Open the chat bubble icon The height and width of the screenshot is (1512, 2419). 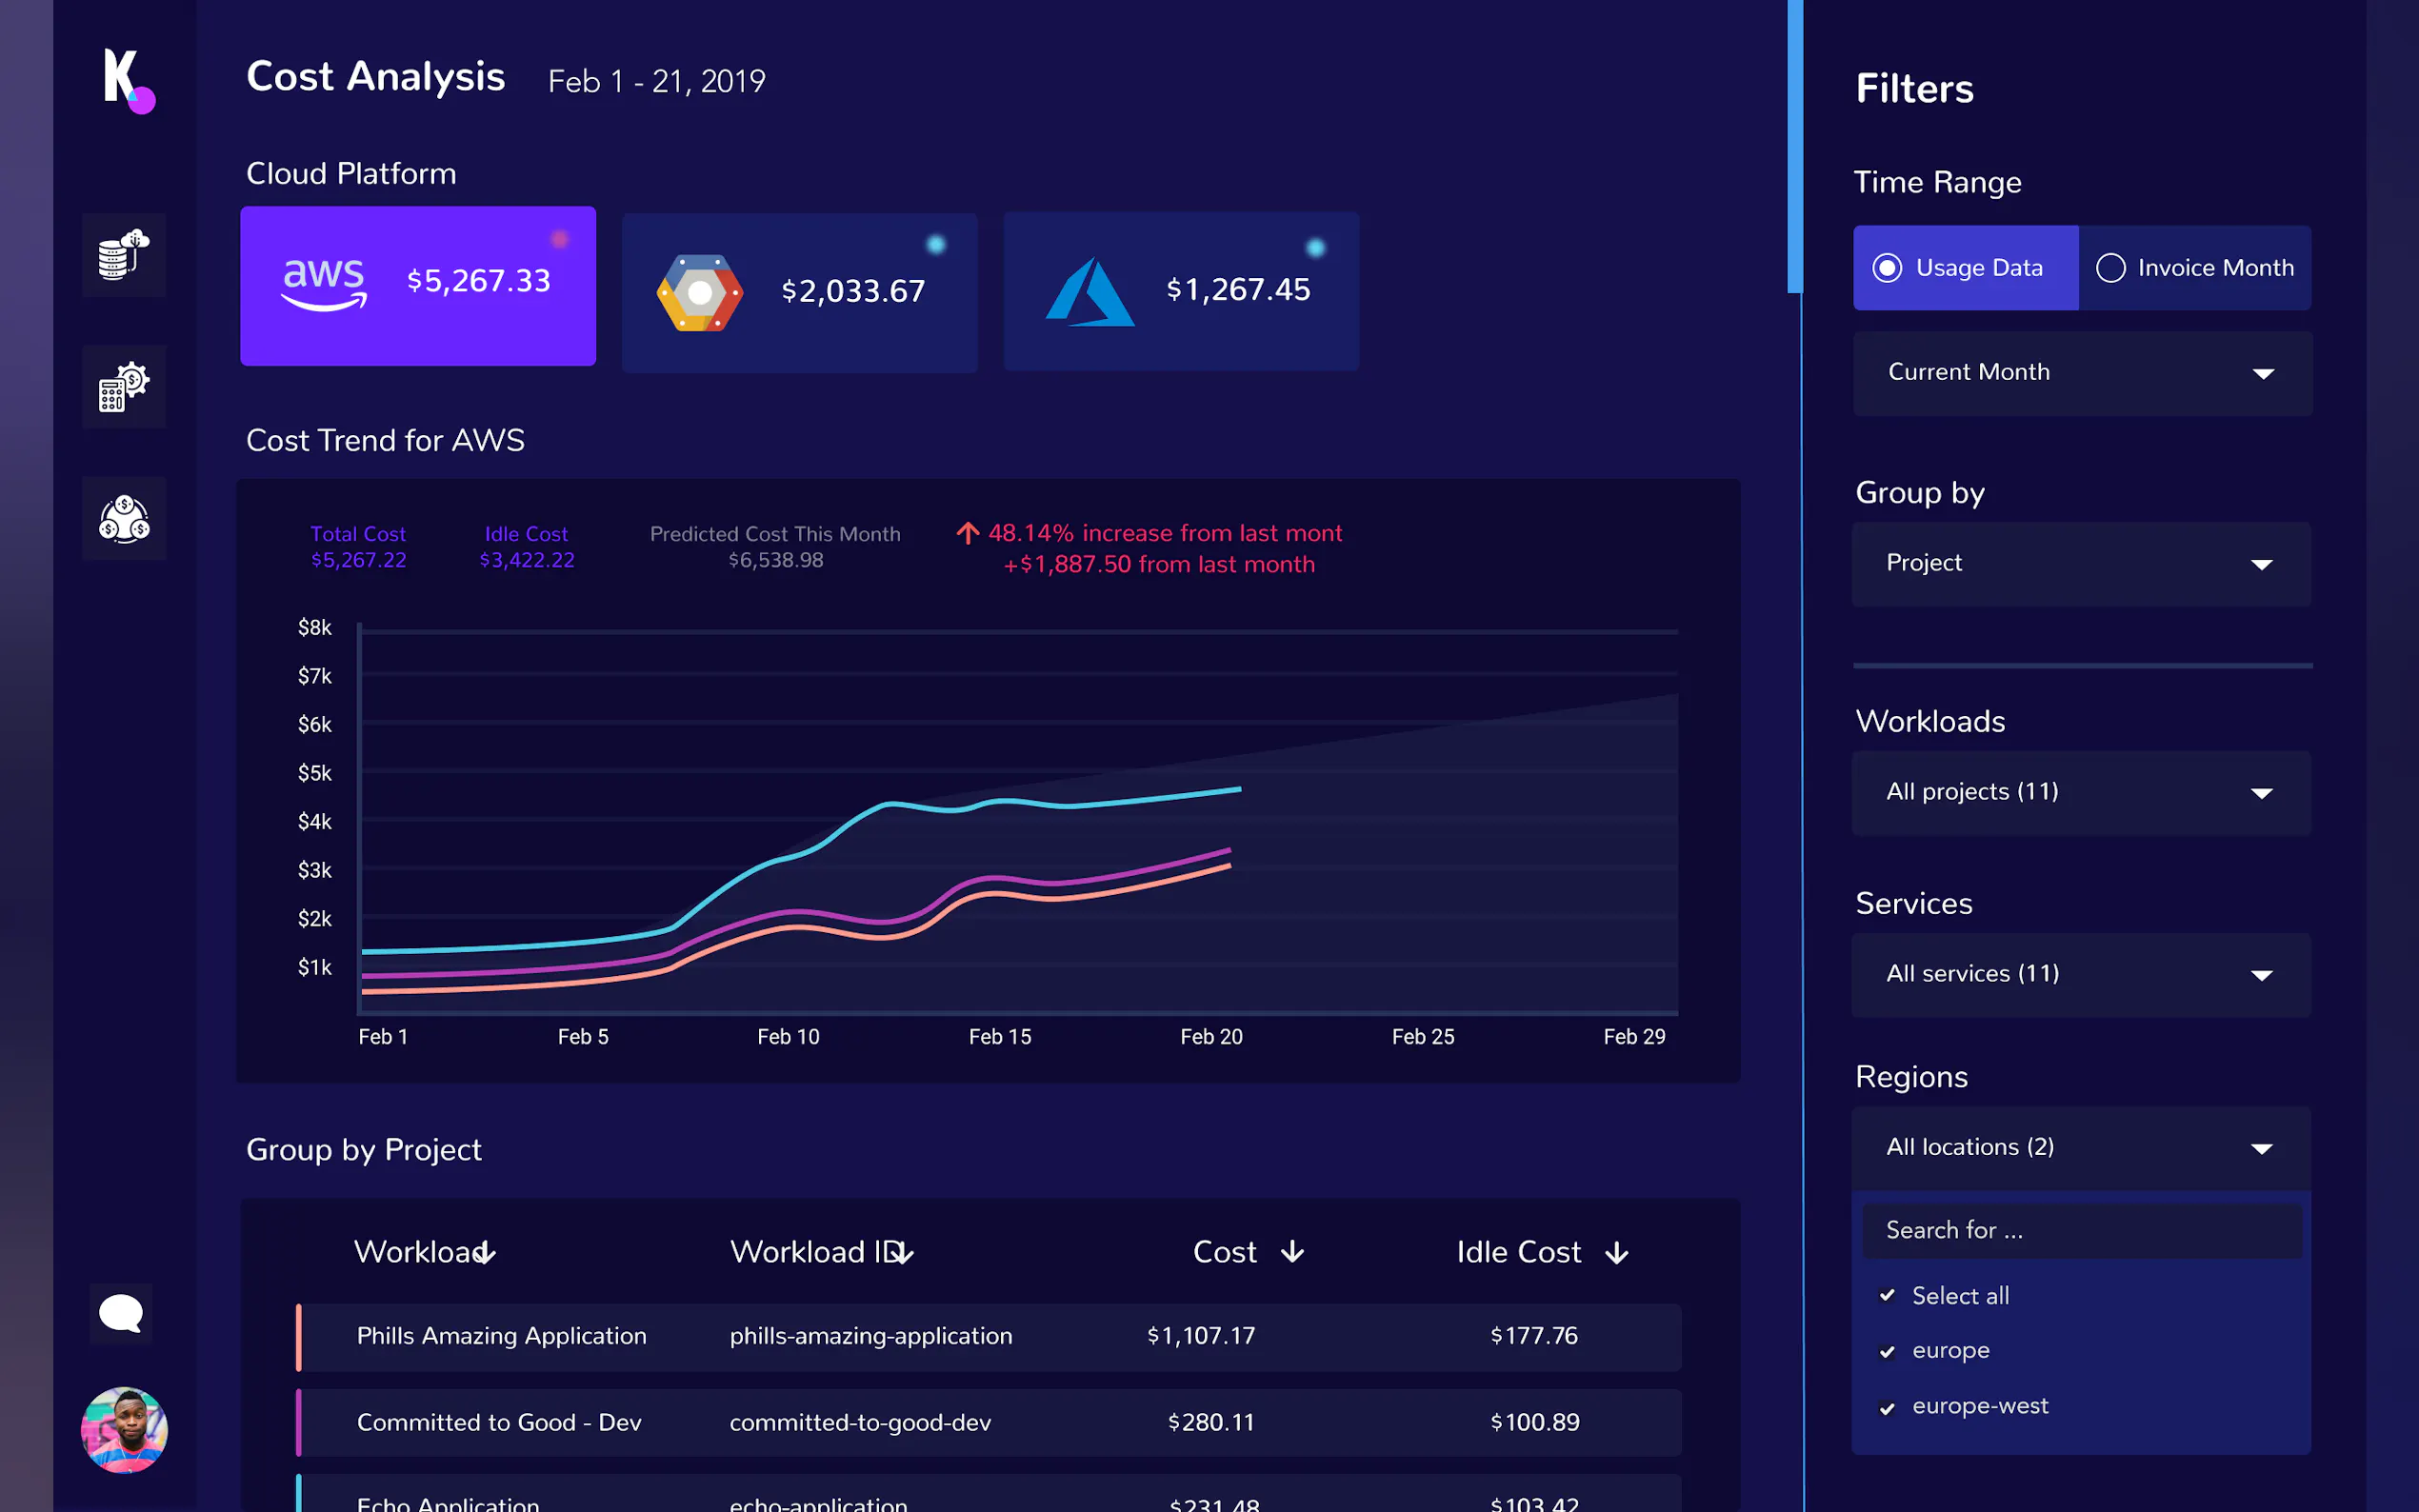121,1314
